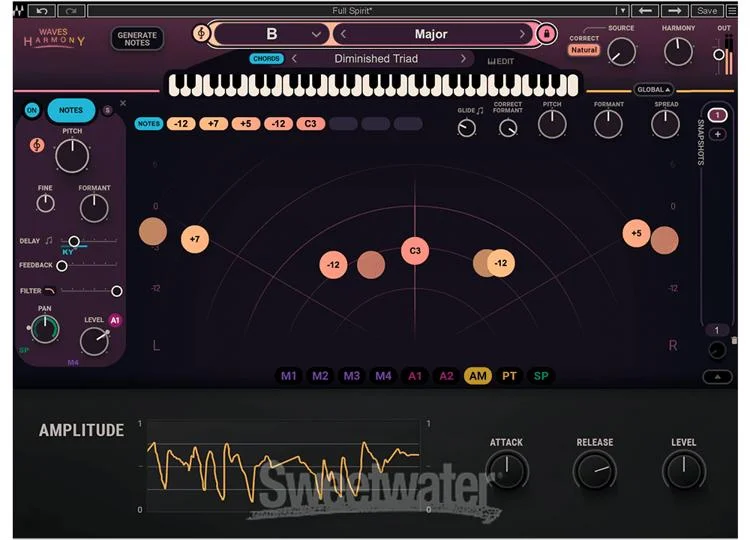This screenshot has width=750, height=540.
Task: Open the piano keyboard Edit control
Action: (x=500, y=61)
